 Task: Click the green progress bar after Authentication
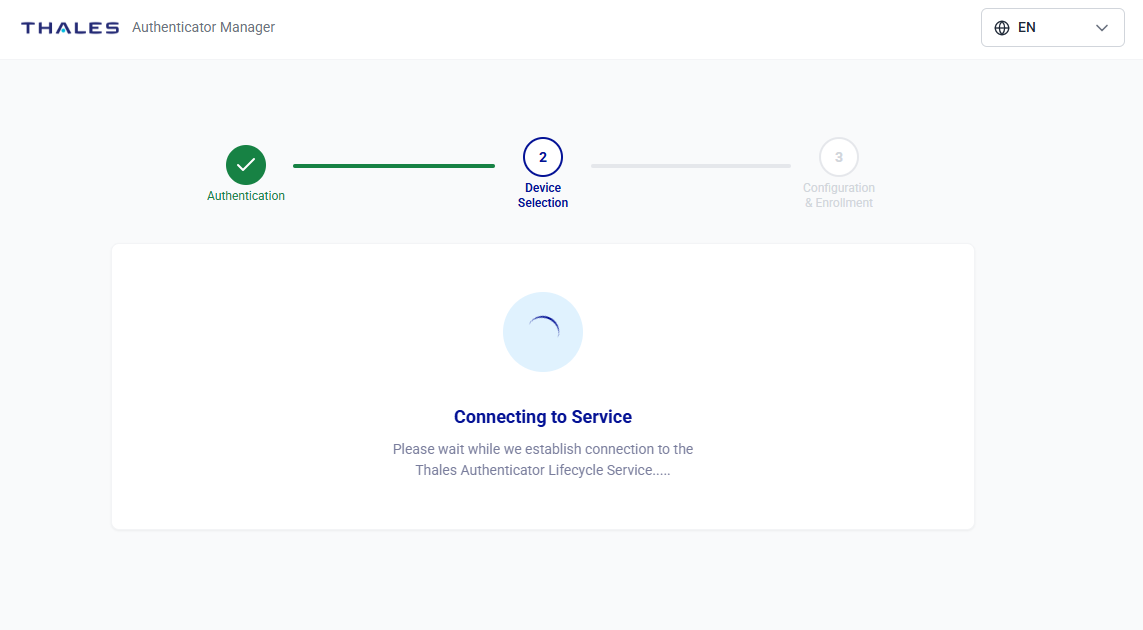(394, 166)
